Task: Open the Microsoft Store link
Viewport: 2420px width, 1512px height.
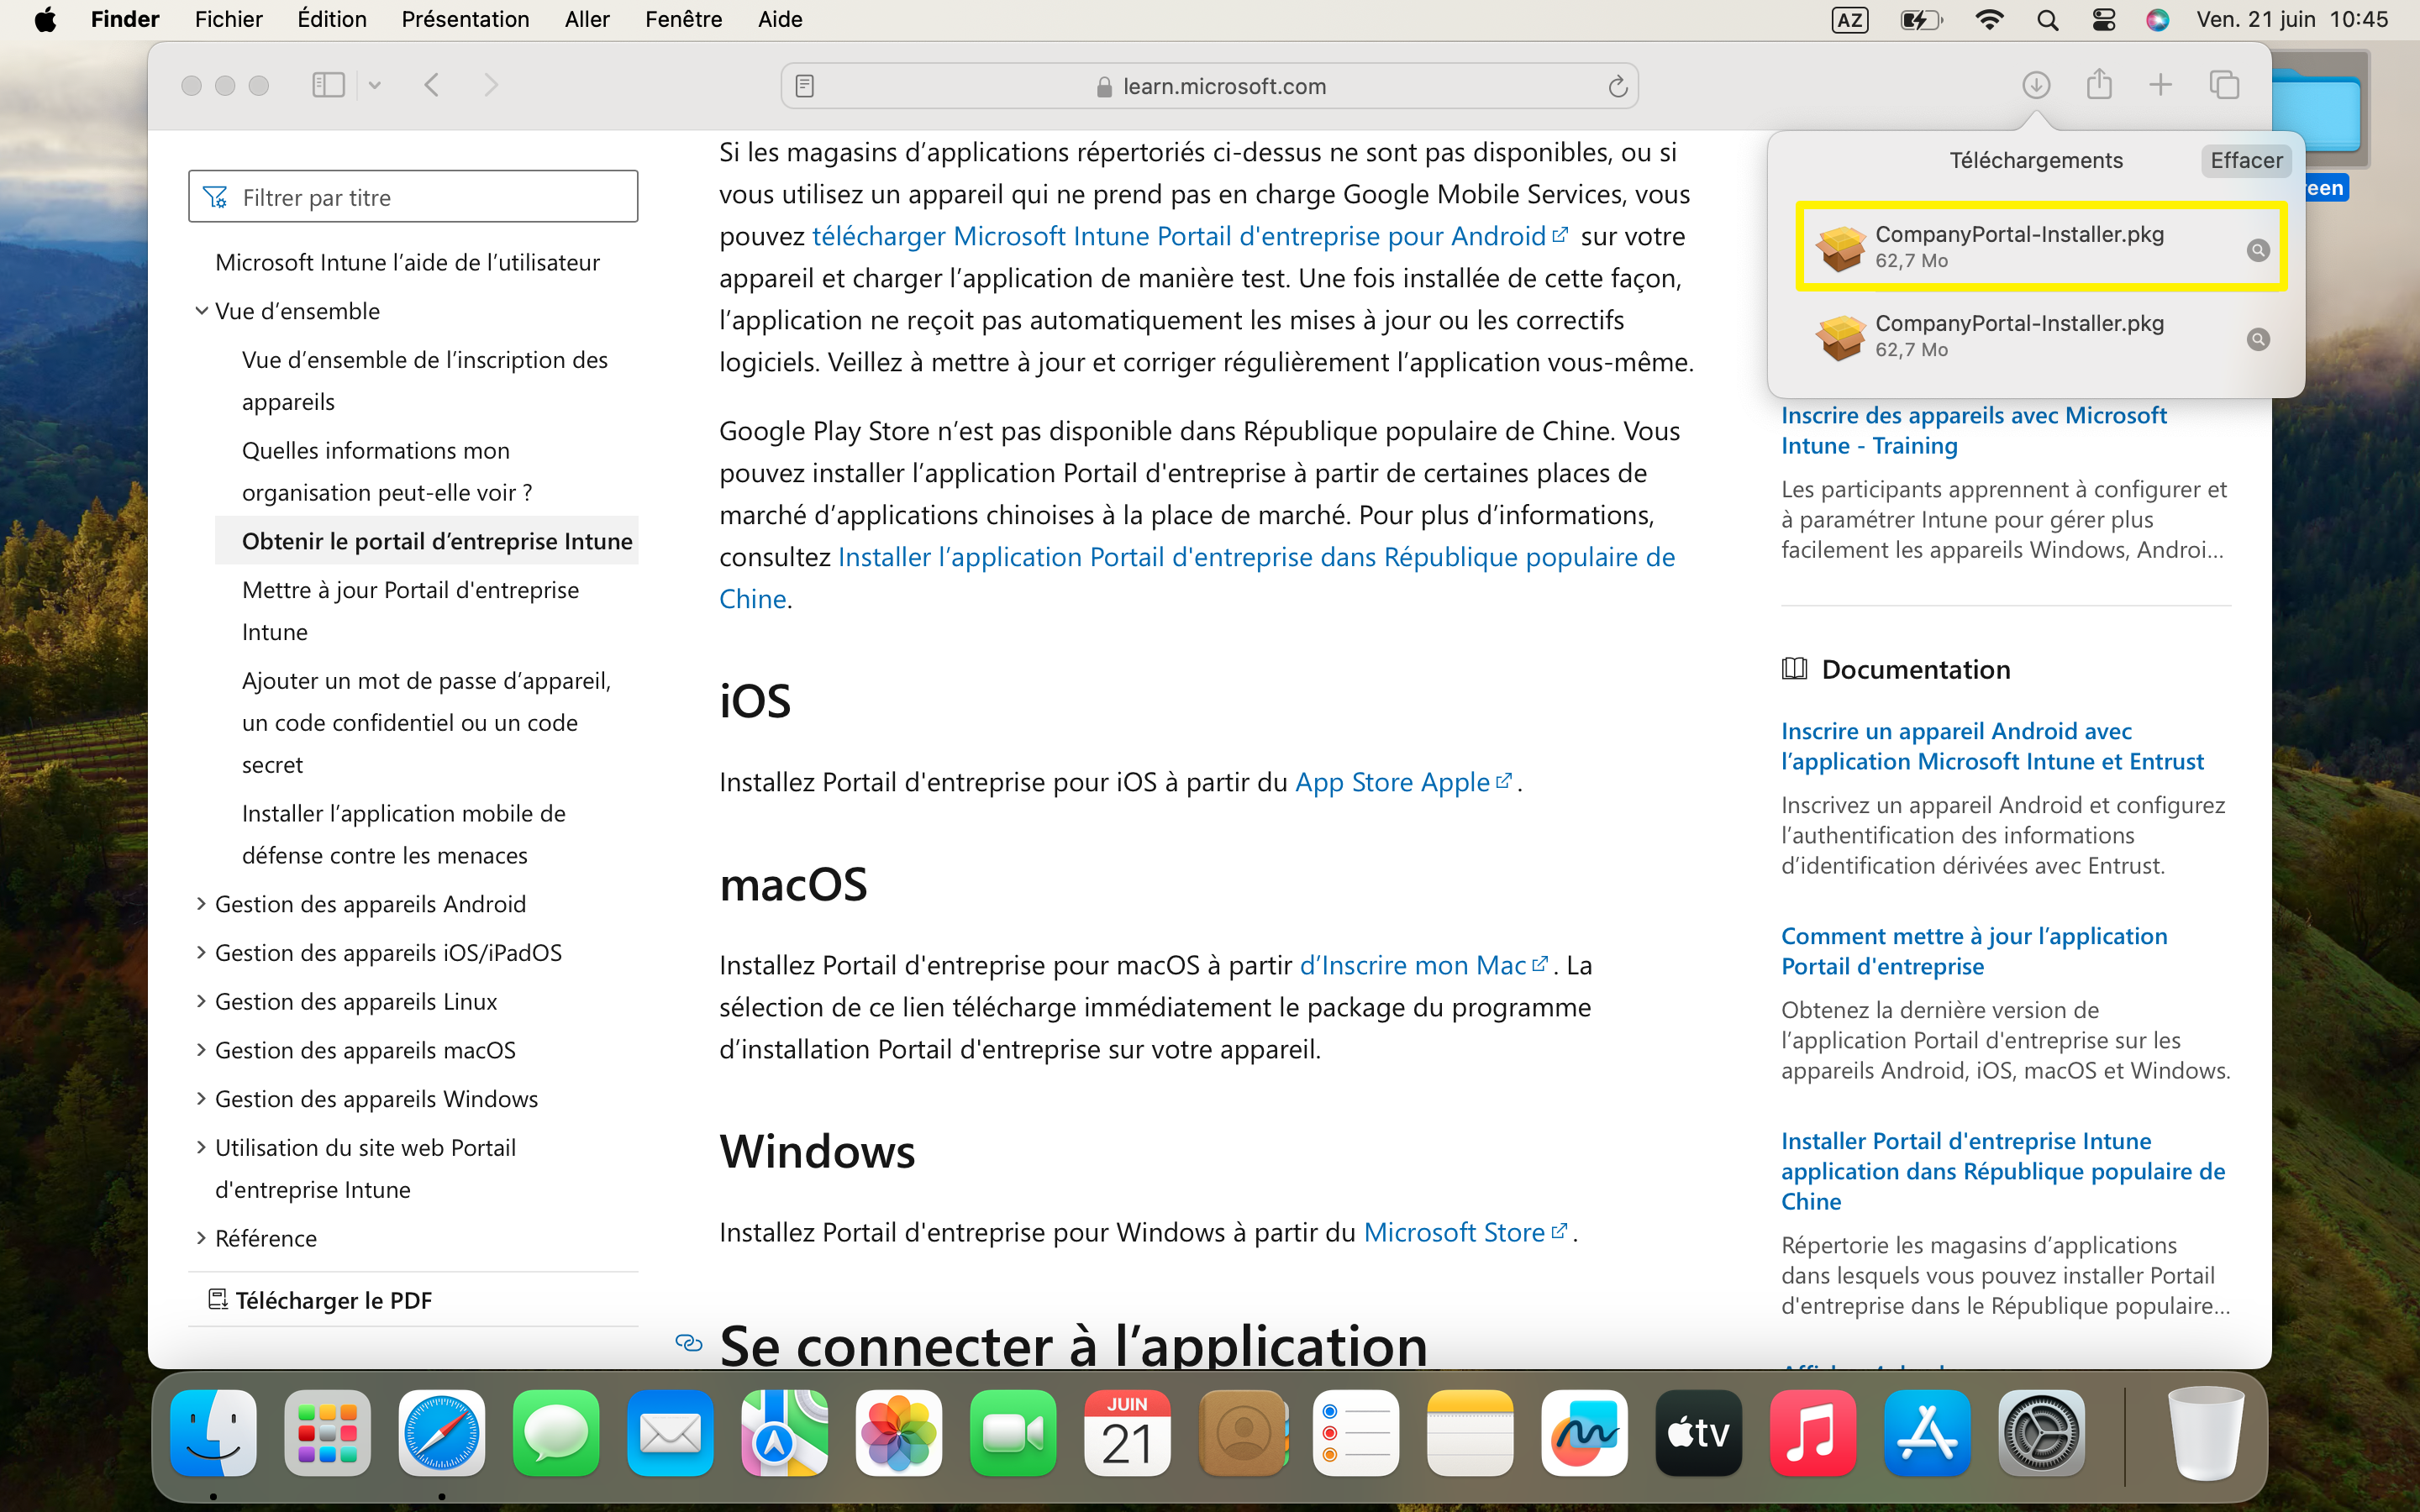Action: pyautogui.click(x=1465, y=1232)
